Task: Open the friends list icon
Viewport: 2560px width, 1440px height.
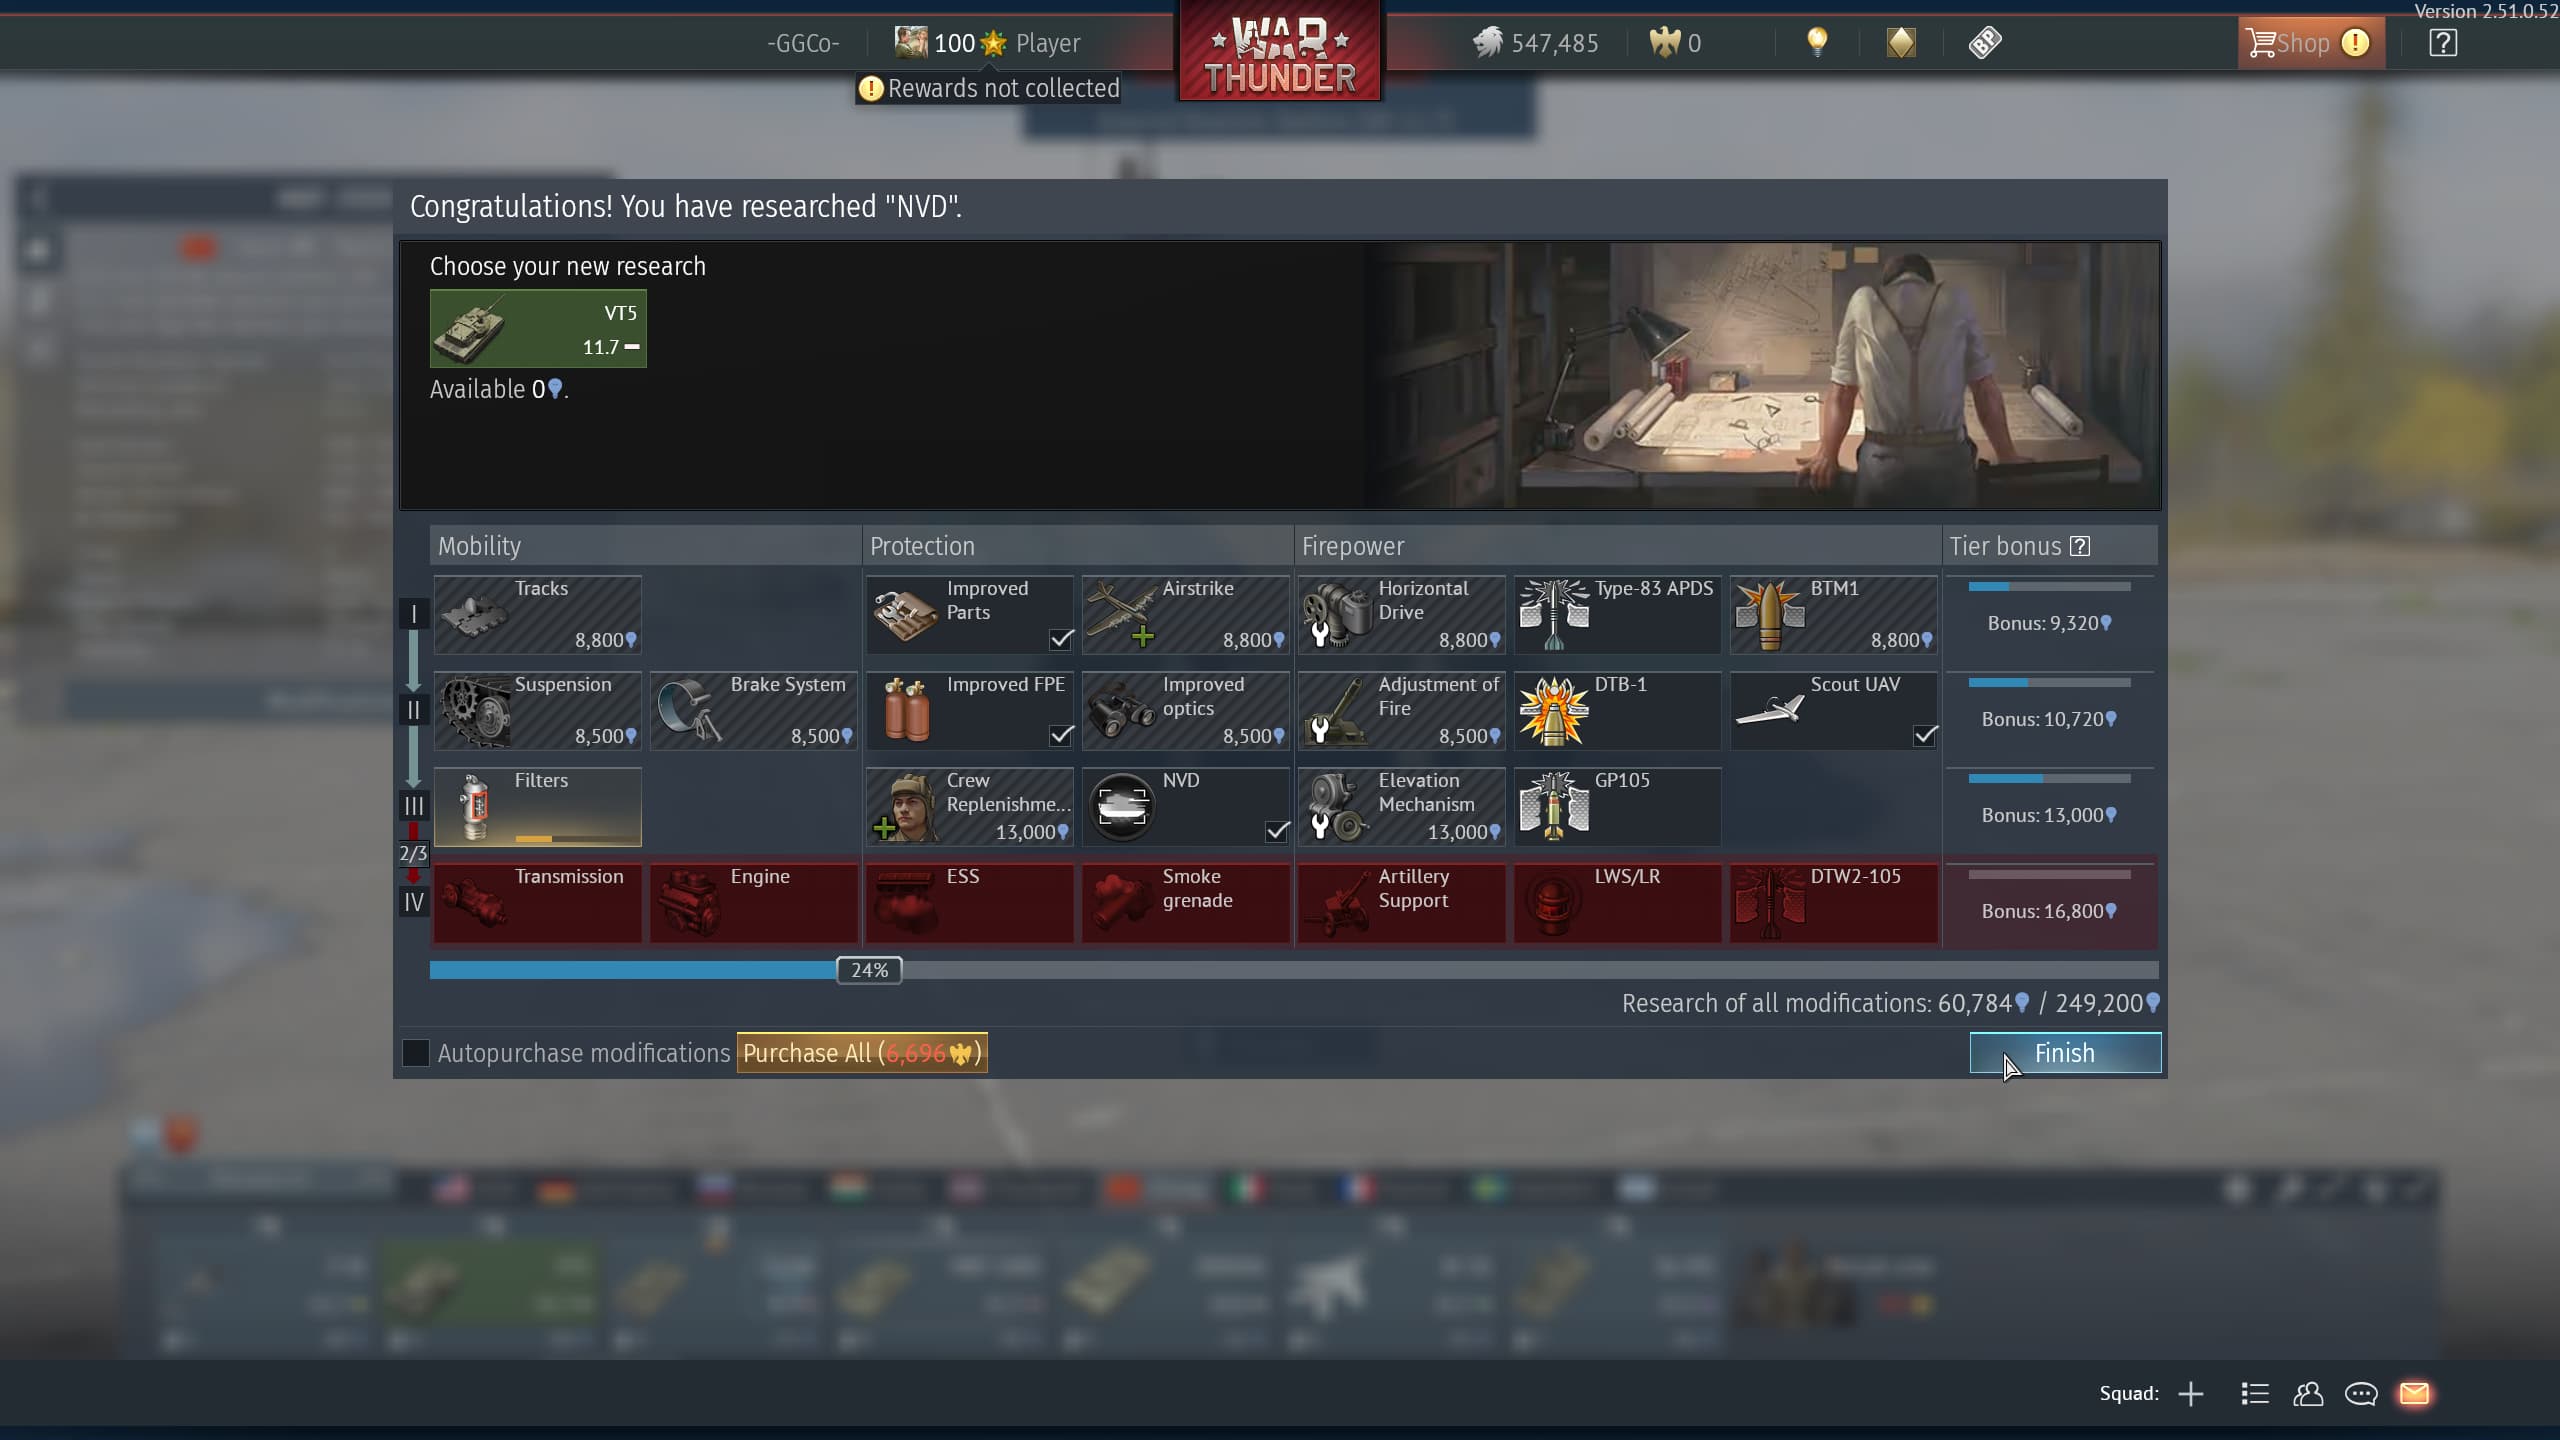Action: pos(2308,1393)
